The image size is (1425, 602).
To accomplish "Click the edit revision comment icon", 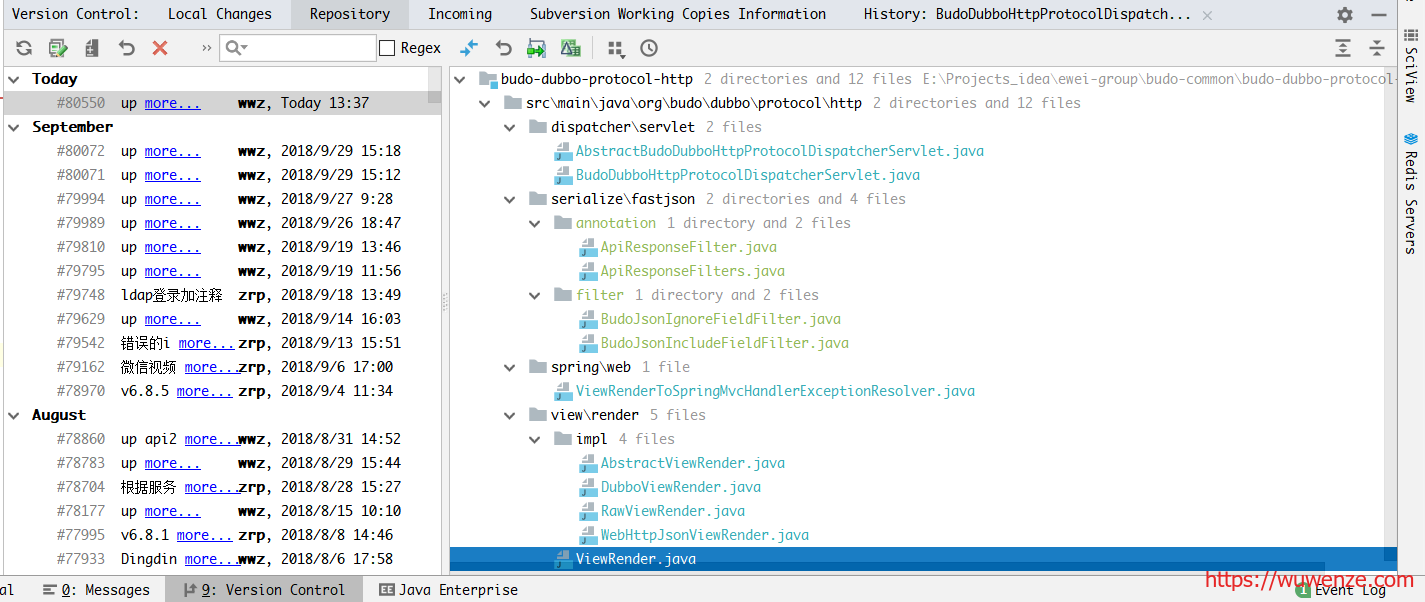I will point(58,48).
